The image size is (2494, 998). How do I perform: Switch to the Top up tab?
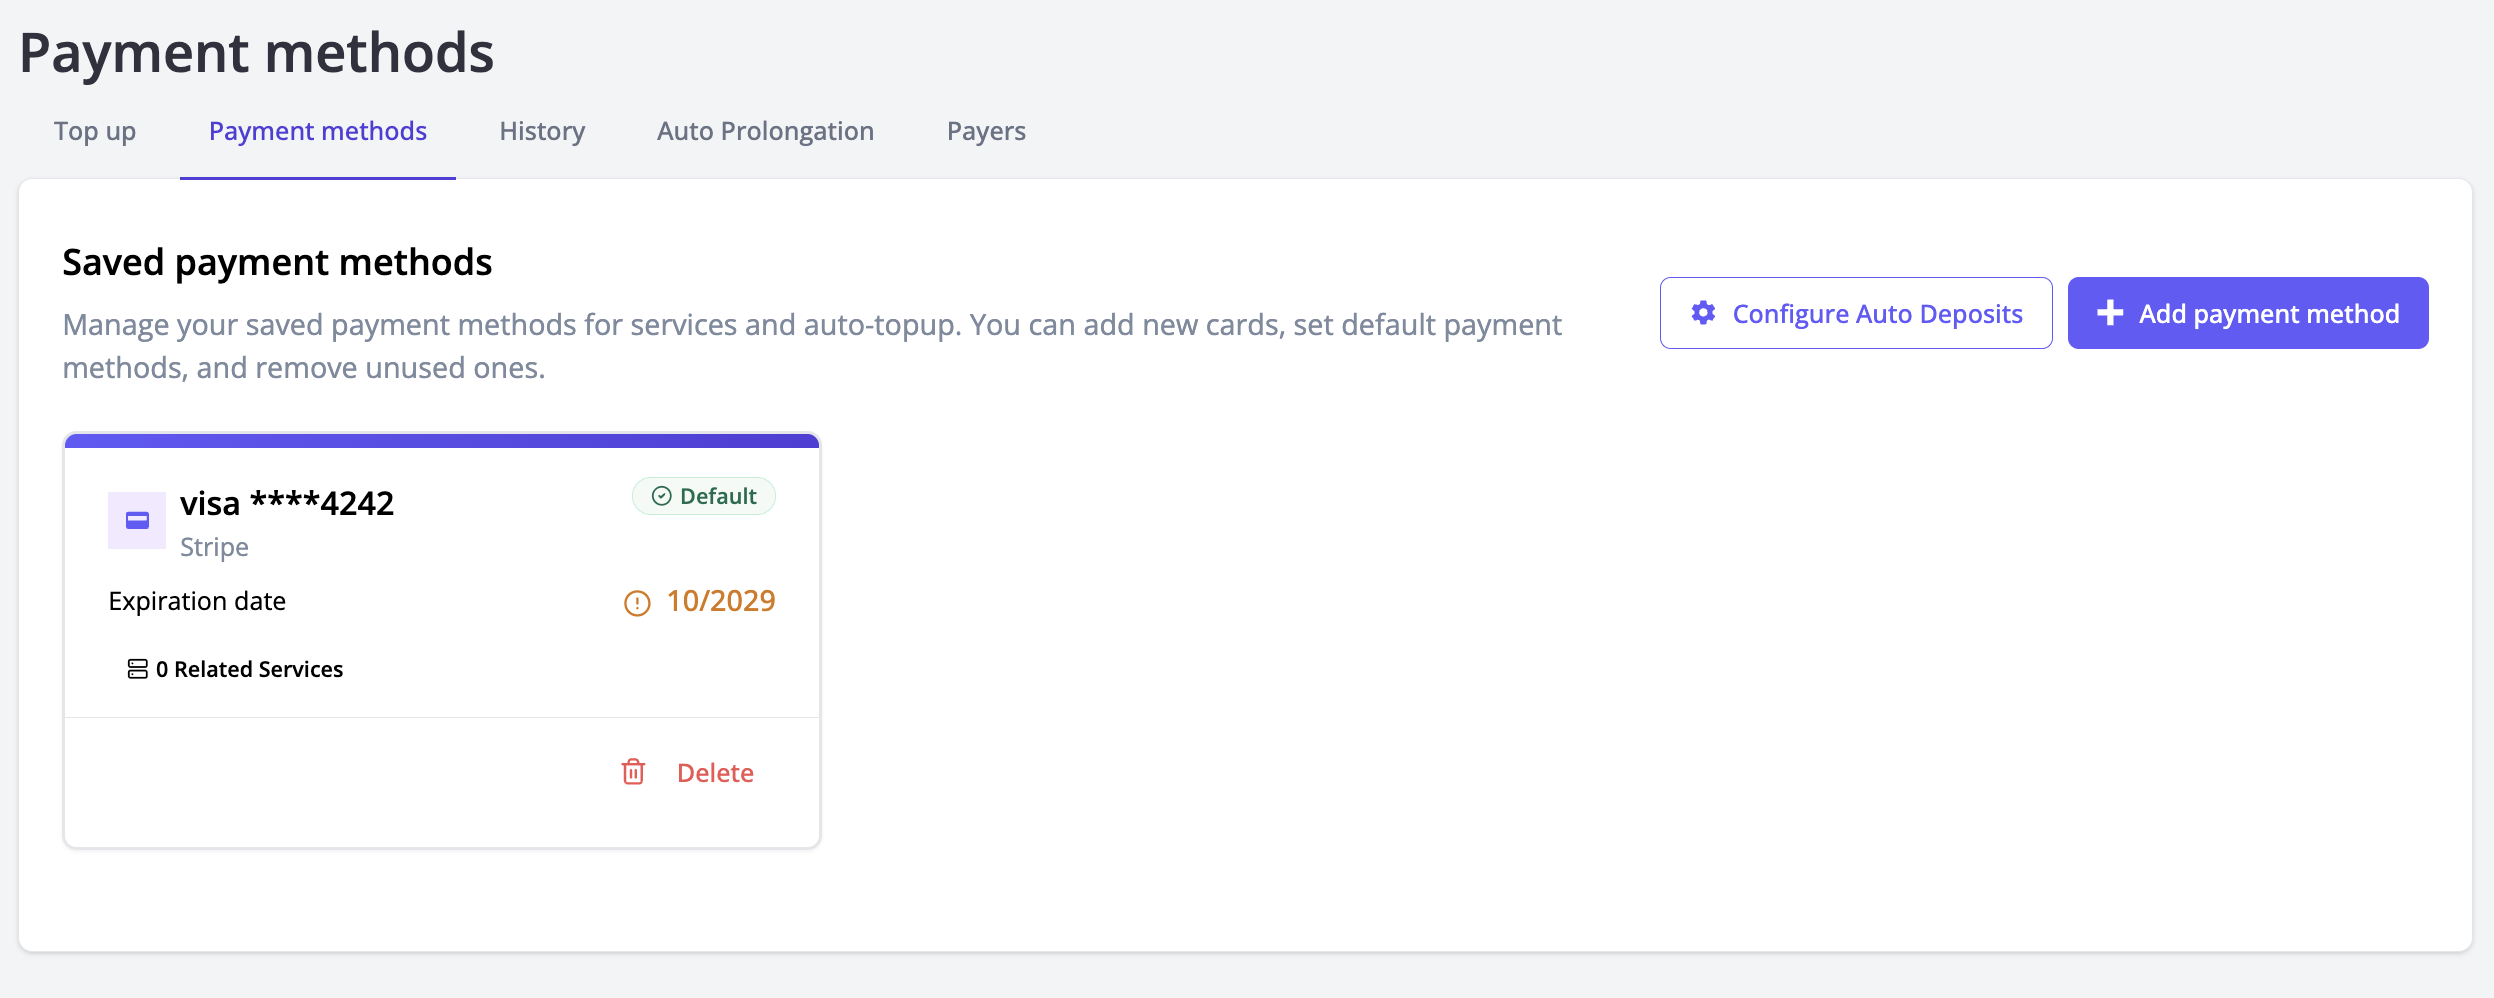tap(95, 131)
